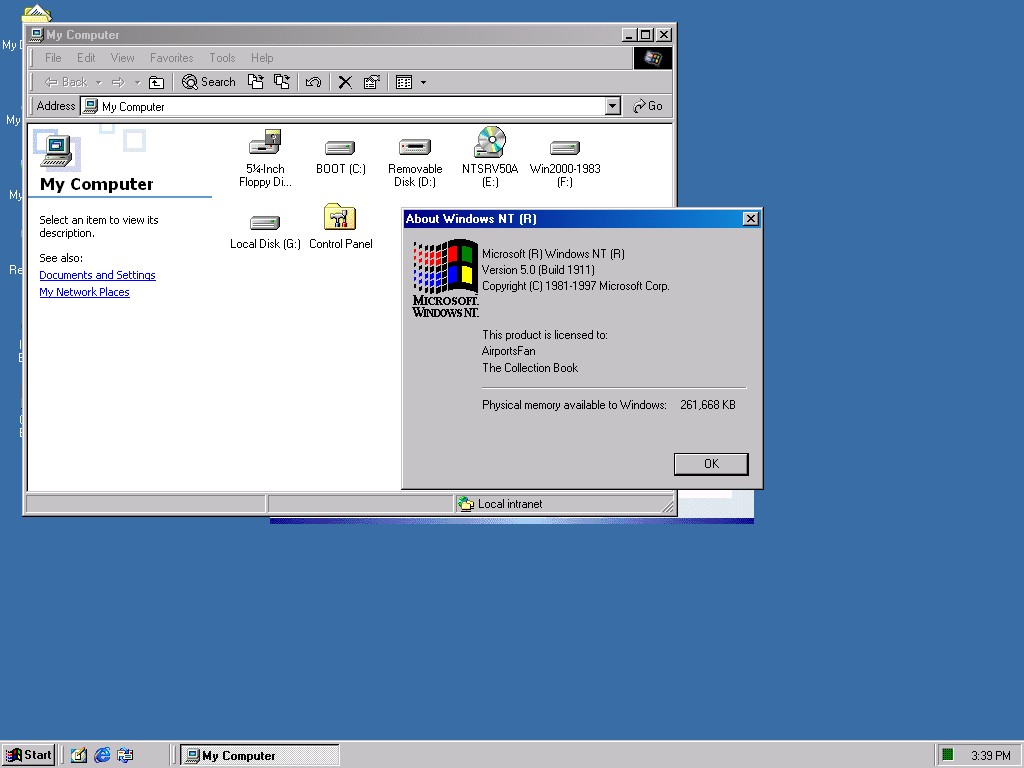Click the My Computer web view icon
This screenshot has height=768, width=1024.
pyautogui.click(x=56, y=150)
